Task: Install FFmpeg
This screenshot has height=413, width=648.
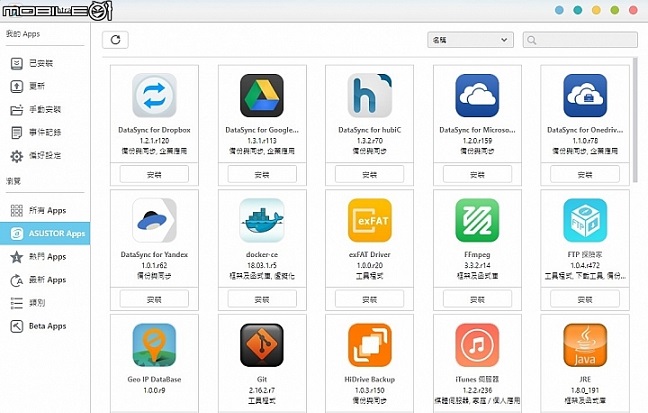Action: [x=477, y=299]
